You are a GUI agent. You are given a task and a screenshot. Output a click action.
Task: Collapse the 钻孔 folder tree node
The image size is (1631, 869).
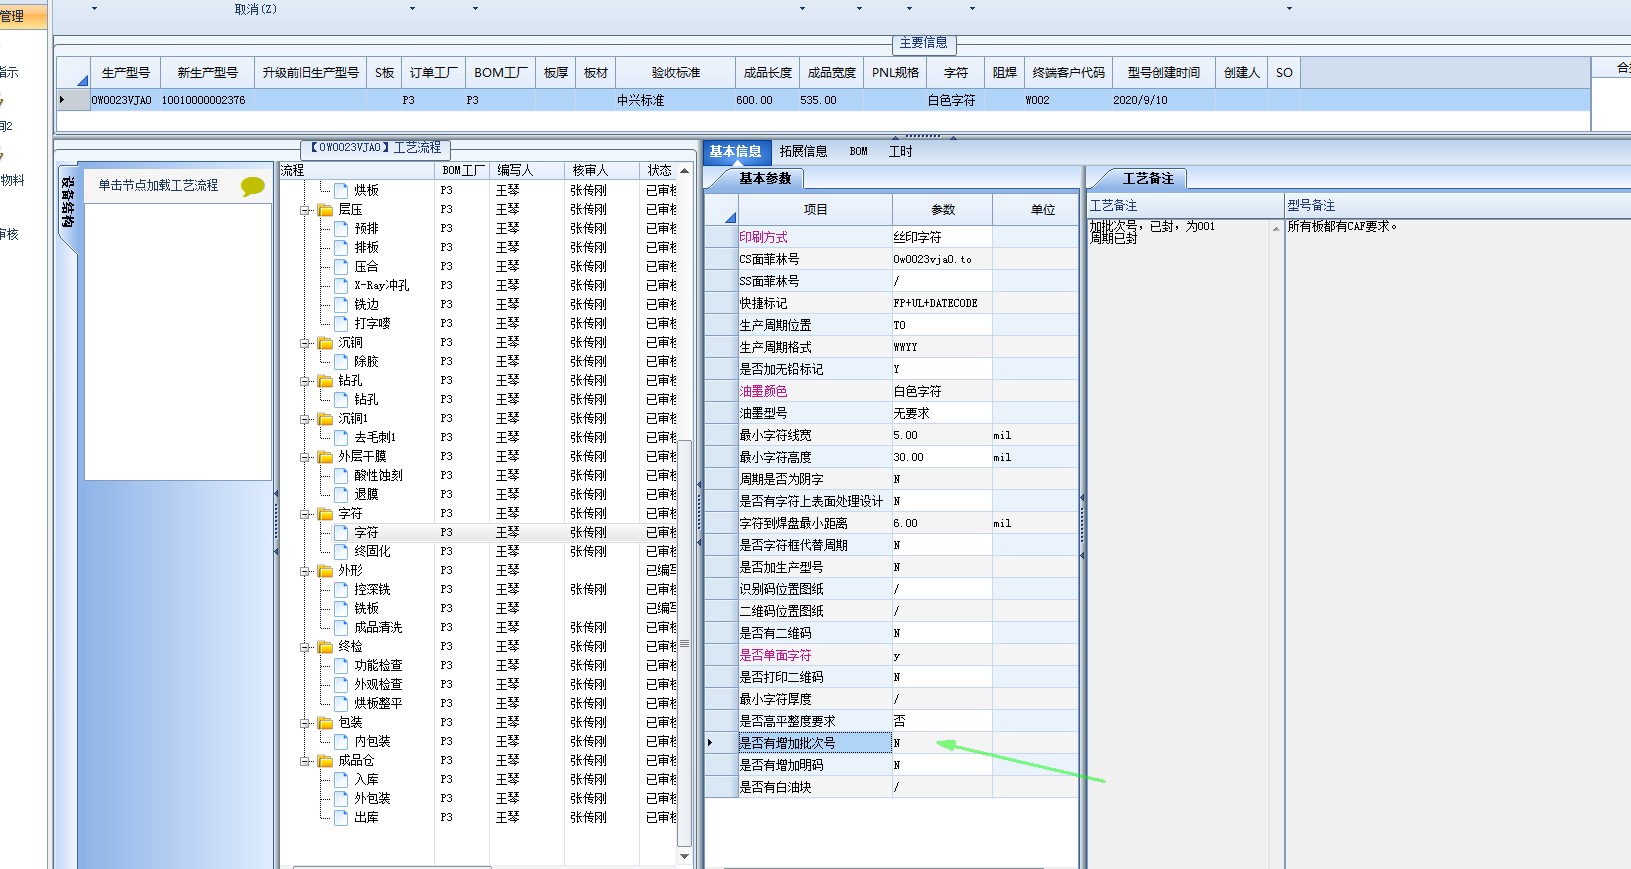tap(305, 381)
